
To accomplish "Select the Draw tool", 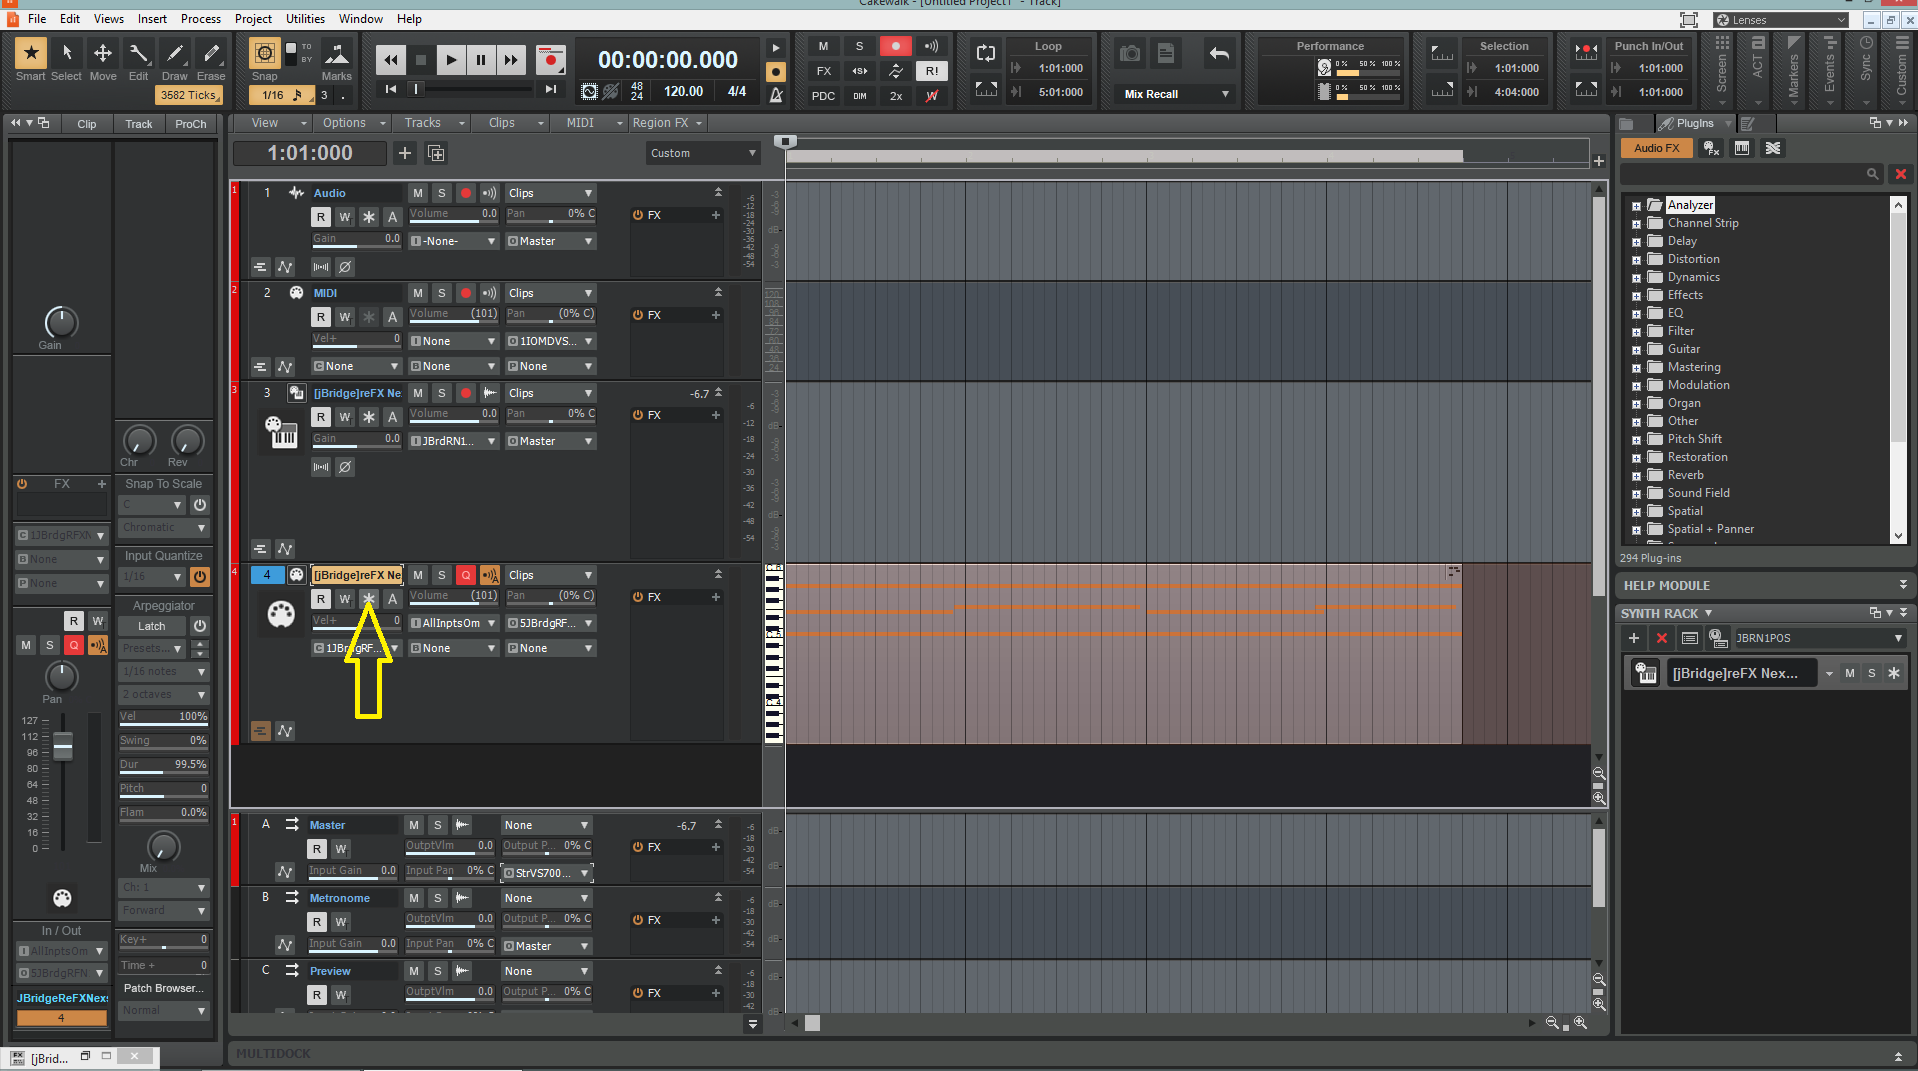I will [175, 60].
